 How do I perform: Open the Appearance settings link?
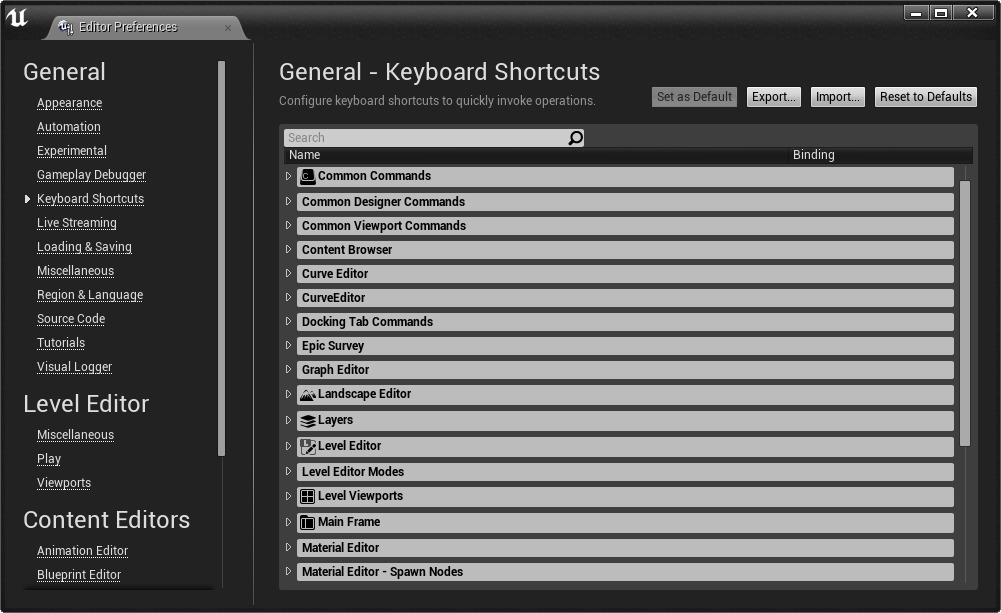[x=69, y=102]
